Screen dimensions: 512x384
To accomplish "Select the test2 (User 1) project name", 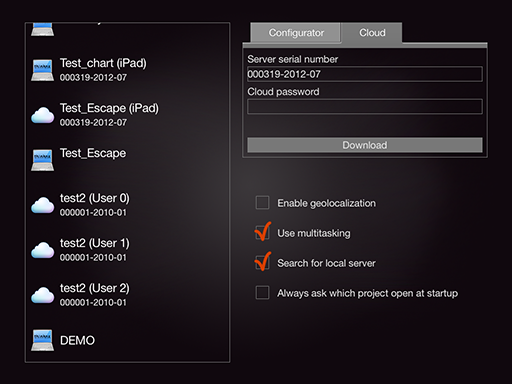I will (95, 243).
